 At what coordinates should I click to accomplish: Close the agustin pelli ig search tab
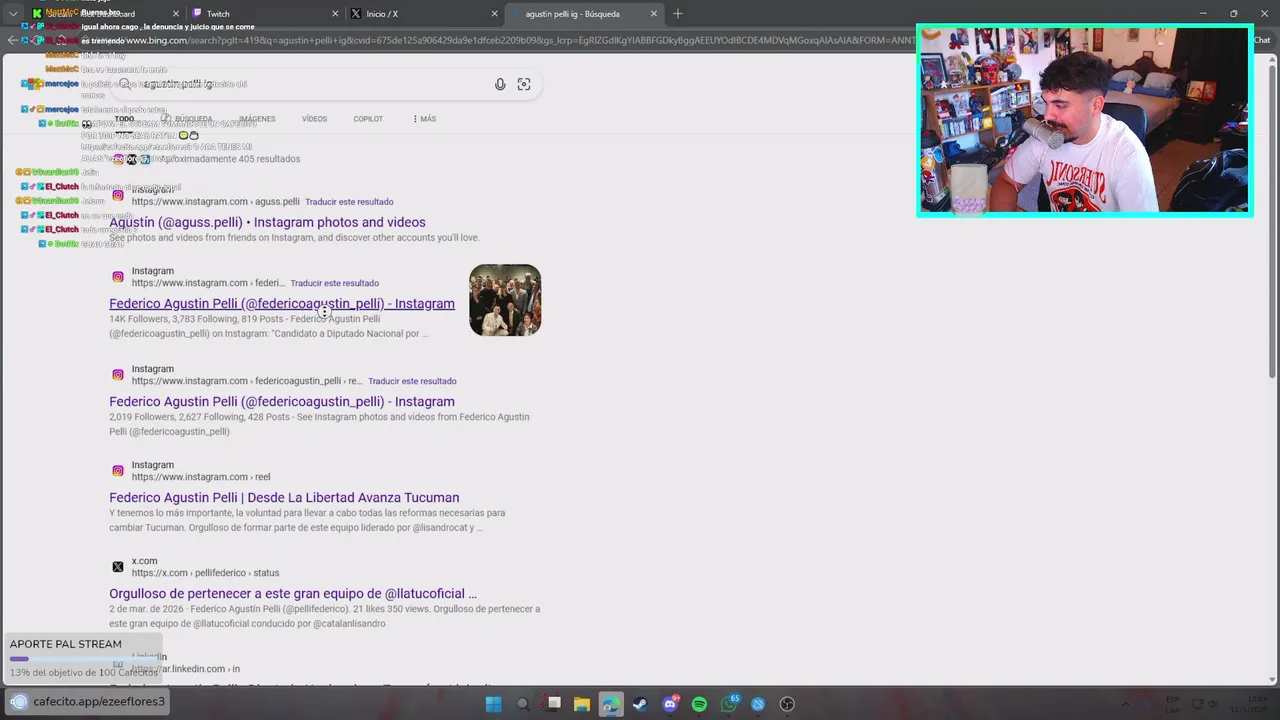(654, 14)
